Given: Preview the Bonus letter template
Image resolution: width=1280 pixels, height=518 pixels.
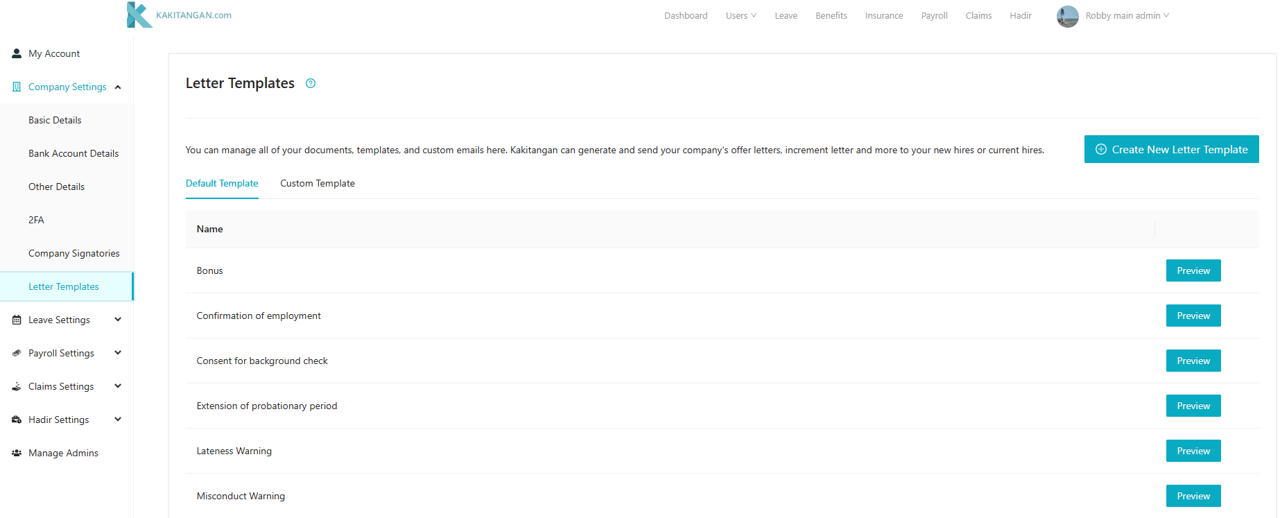Looking at the screenshot, I should coord(1193,271).
